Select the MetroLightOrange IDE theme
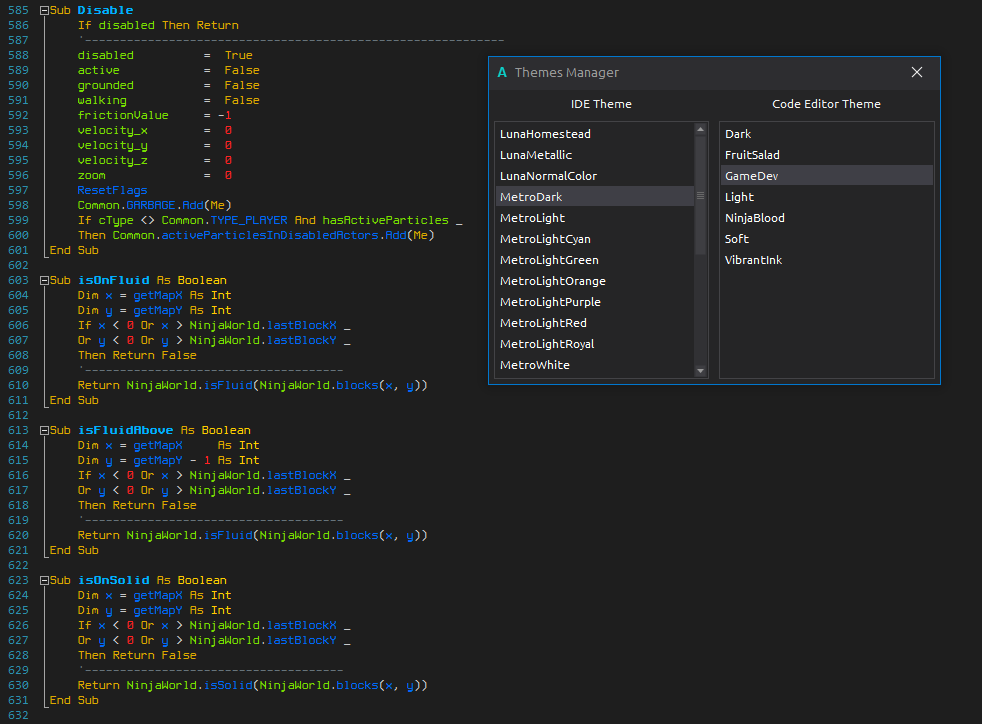The height and width of the screenshot is (724, 982). click(x=552, y=281)
